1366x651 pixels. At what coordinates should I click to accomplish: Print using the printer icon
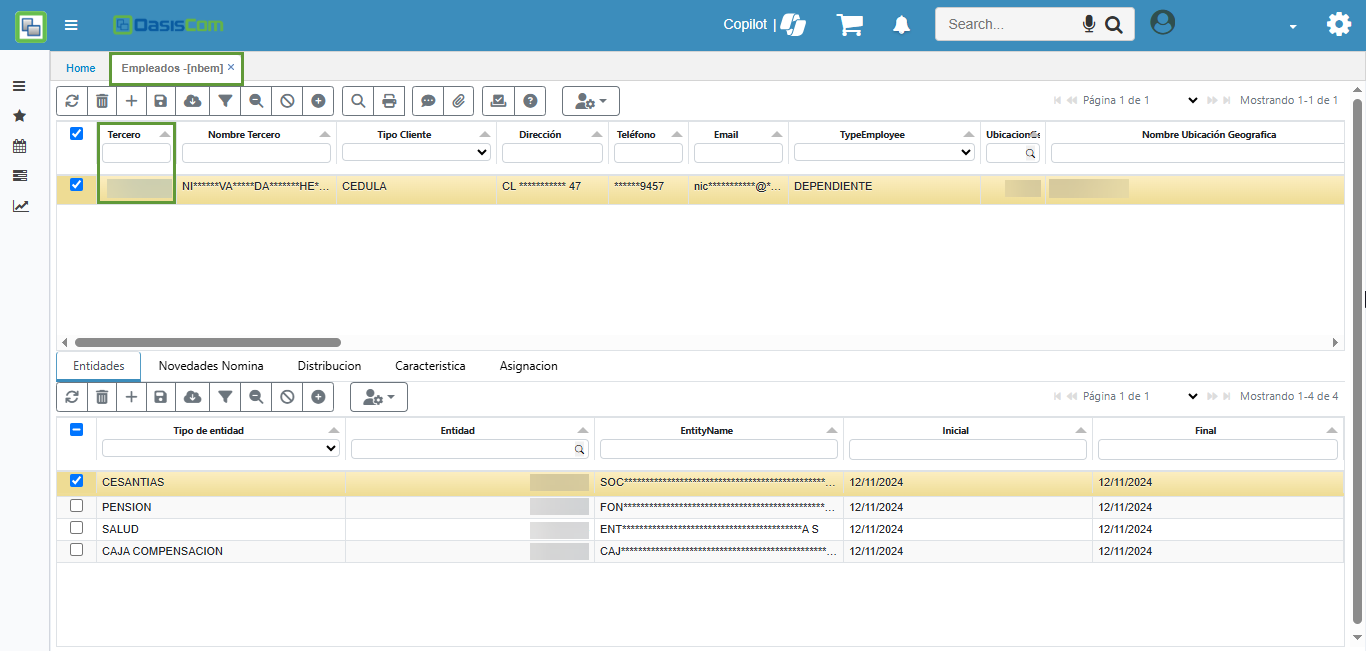(x=389, y=101)
